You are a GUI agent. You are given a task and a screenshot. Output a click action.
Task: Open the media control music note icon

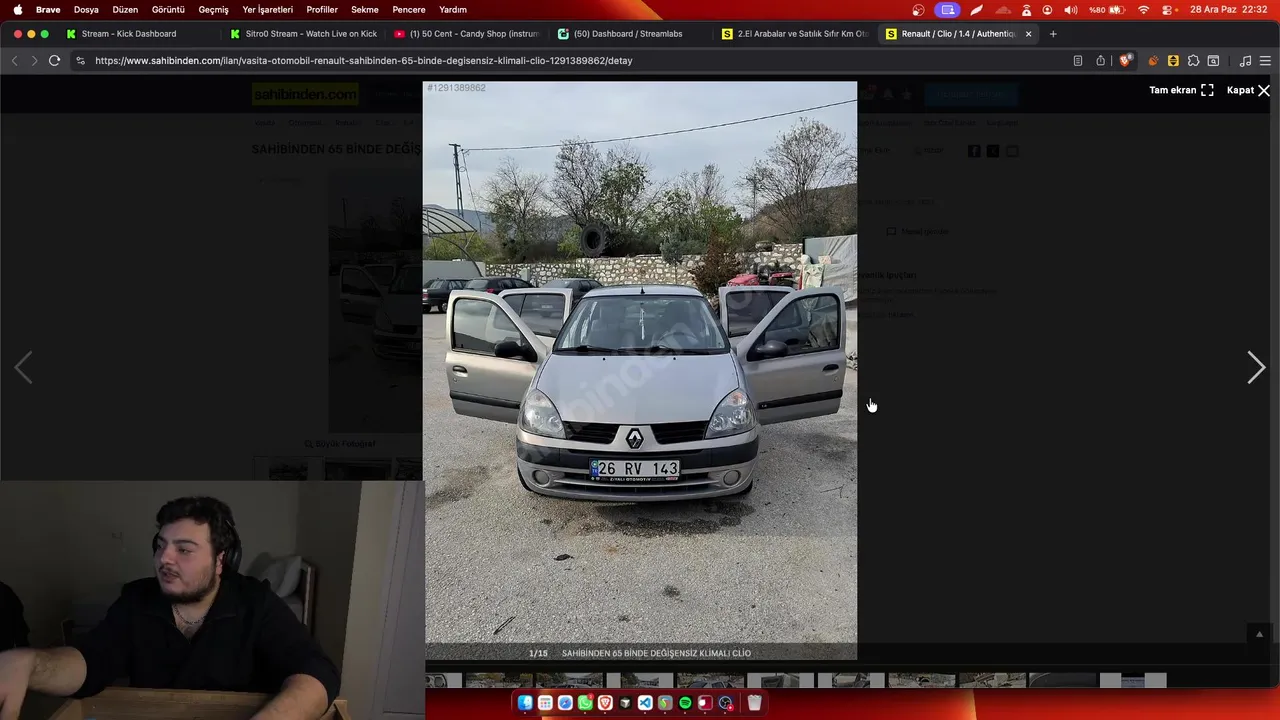pyautogui.click(x=1245, y=60)
